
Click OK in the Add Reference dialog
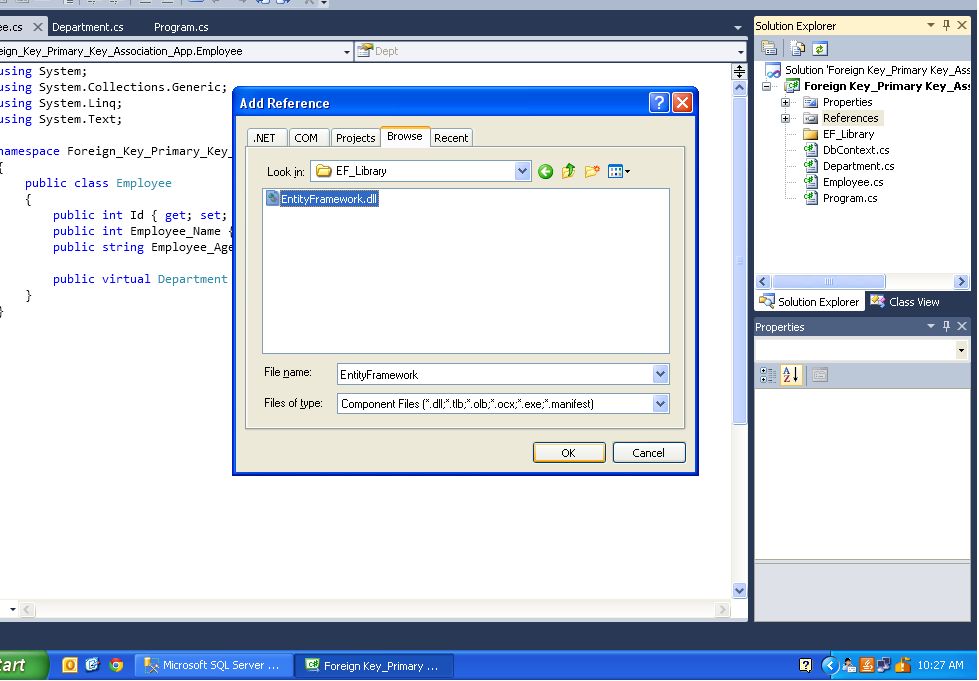click(569, 453)
